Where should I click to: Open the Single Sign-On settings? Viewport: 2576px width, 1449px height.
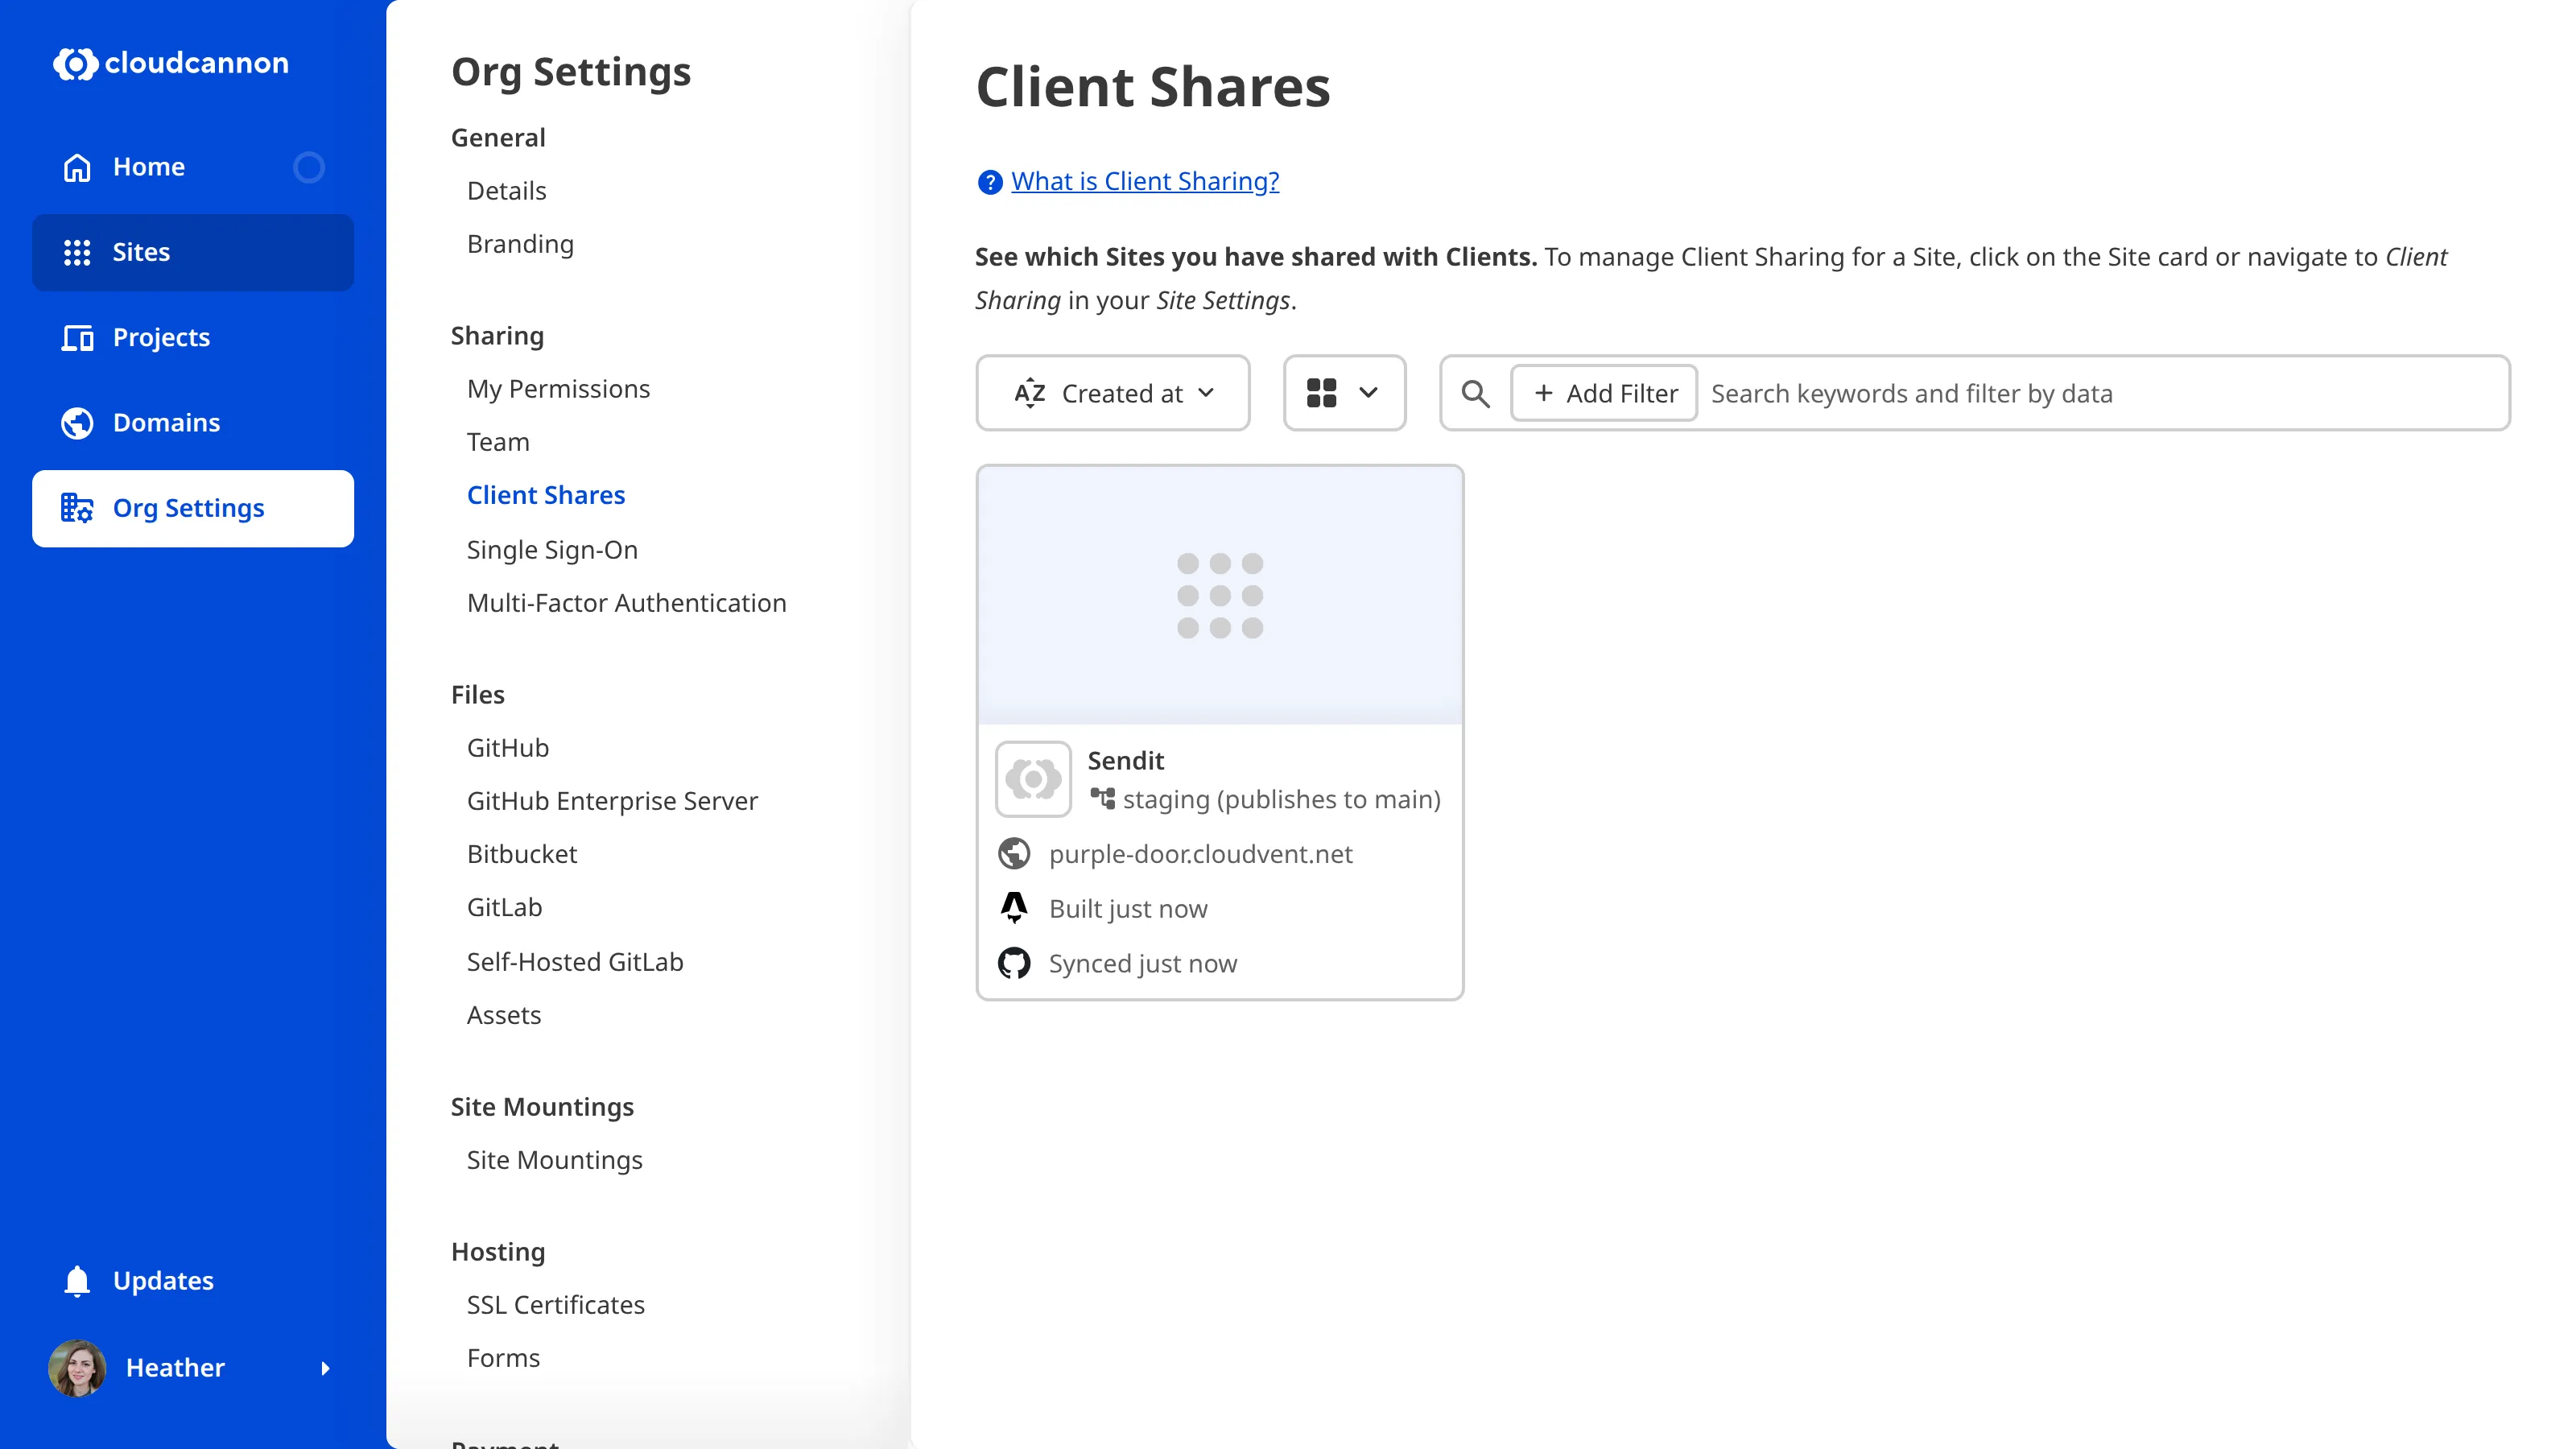(x=552, y=549)
